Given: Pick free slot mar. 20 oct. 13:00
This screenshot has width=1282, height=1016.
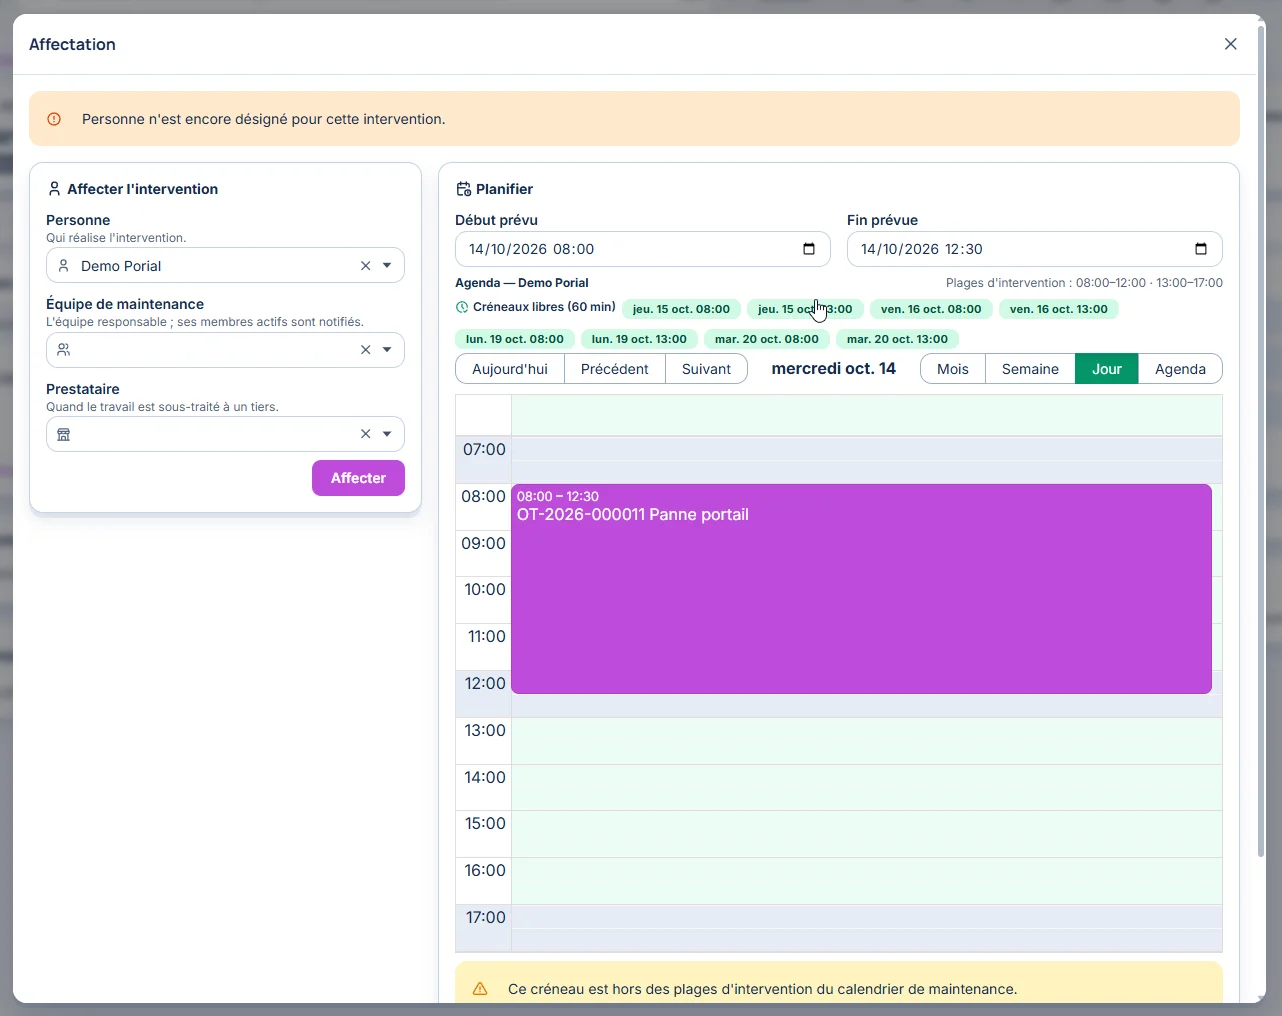Looking at the screenshot, I should pos(897,339).
